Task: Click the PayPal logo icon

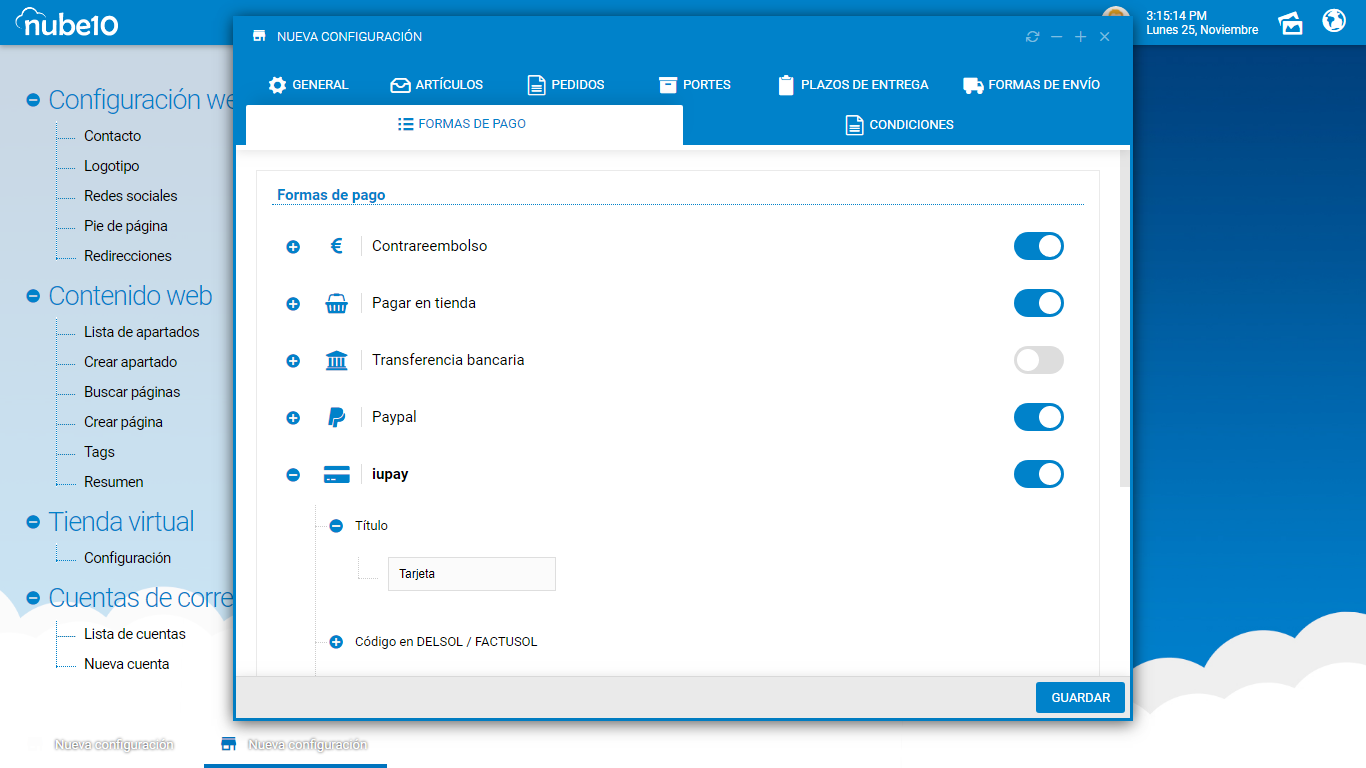Action: point(336,417)
